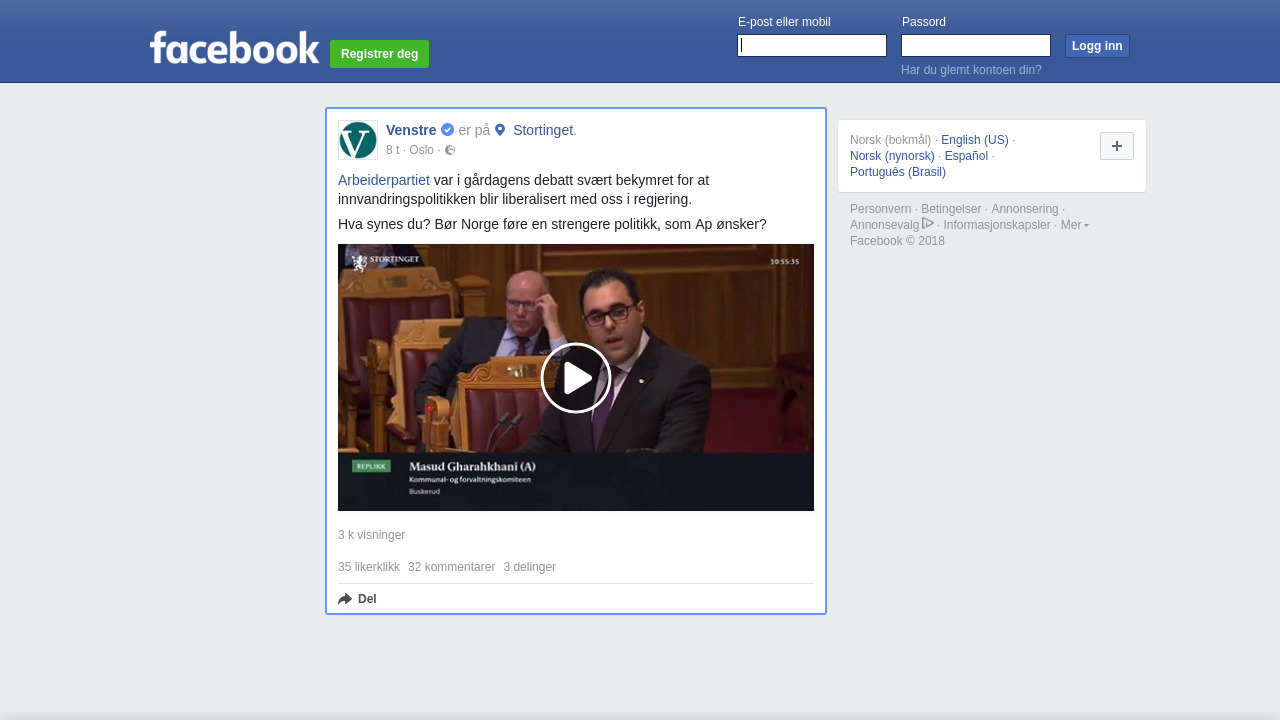Switch language to Norsk (nynorsk)
This screenshot has height=720, width=1280.
click(892, 156)
